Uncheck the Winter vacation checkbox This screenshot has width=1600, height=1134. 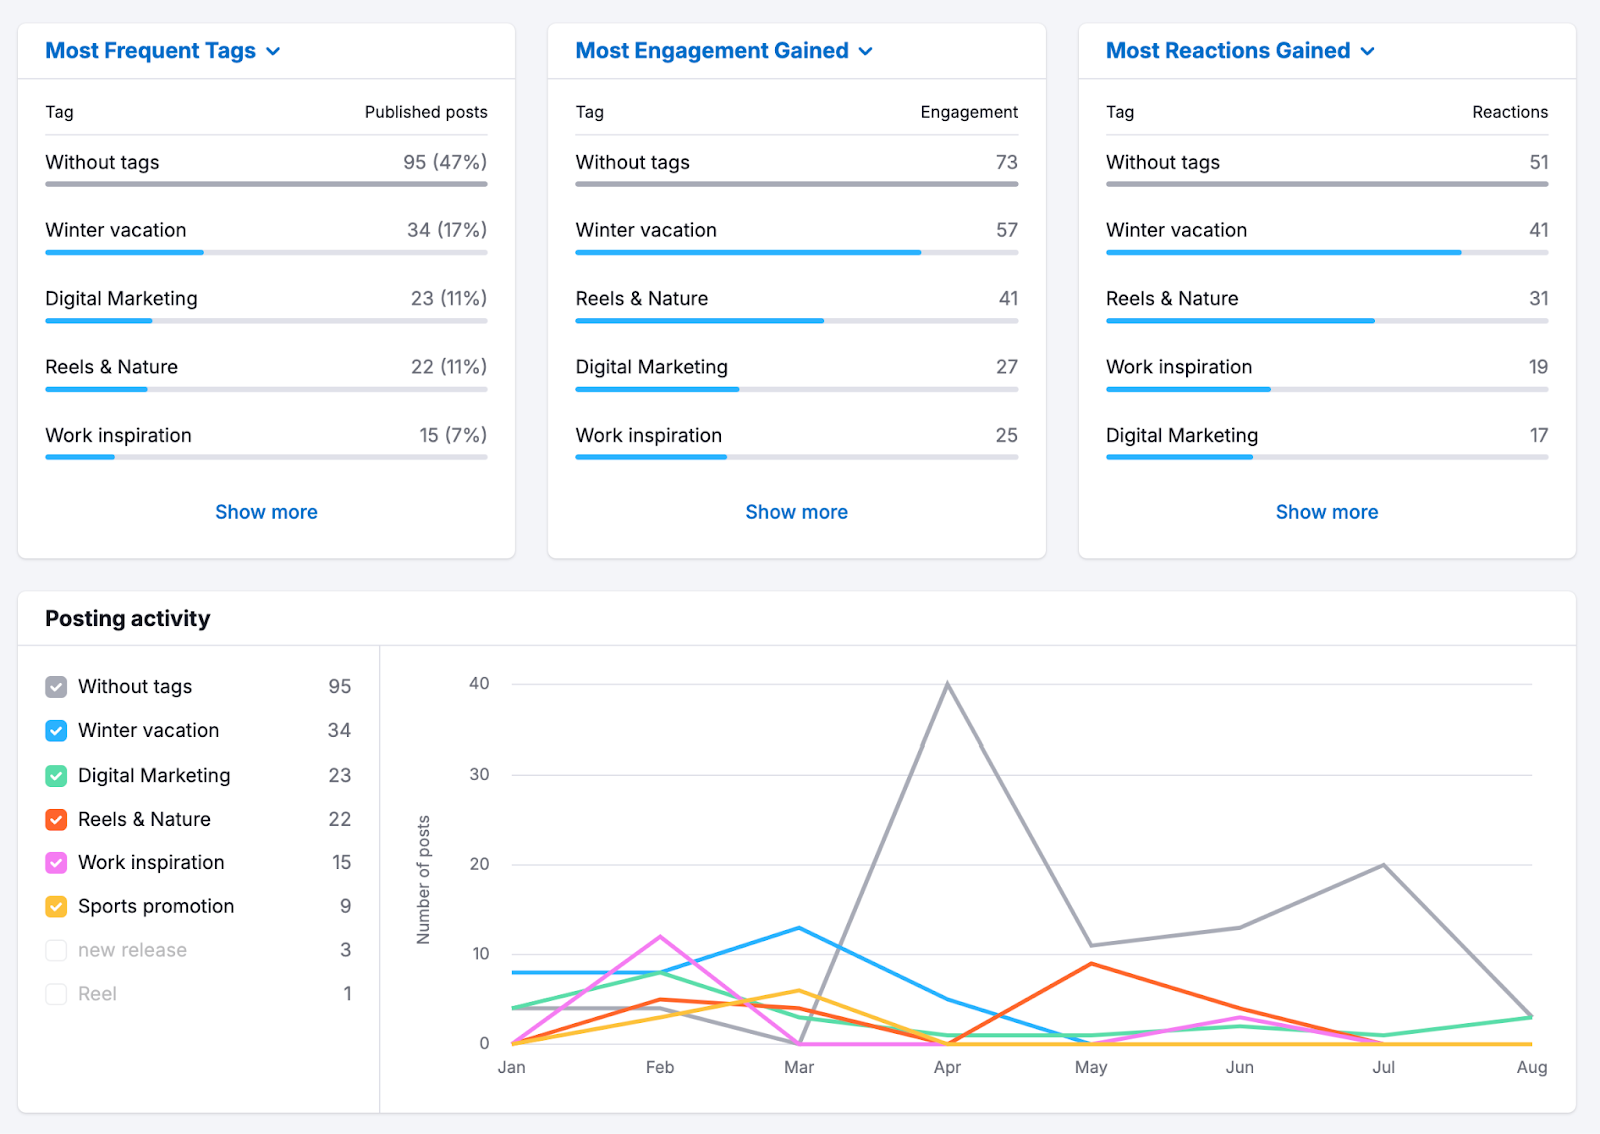point(56,731)
